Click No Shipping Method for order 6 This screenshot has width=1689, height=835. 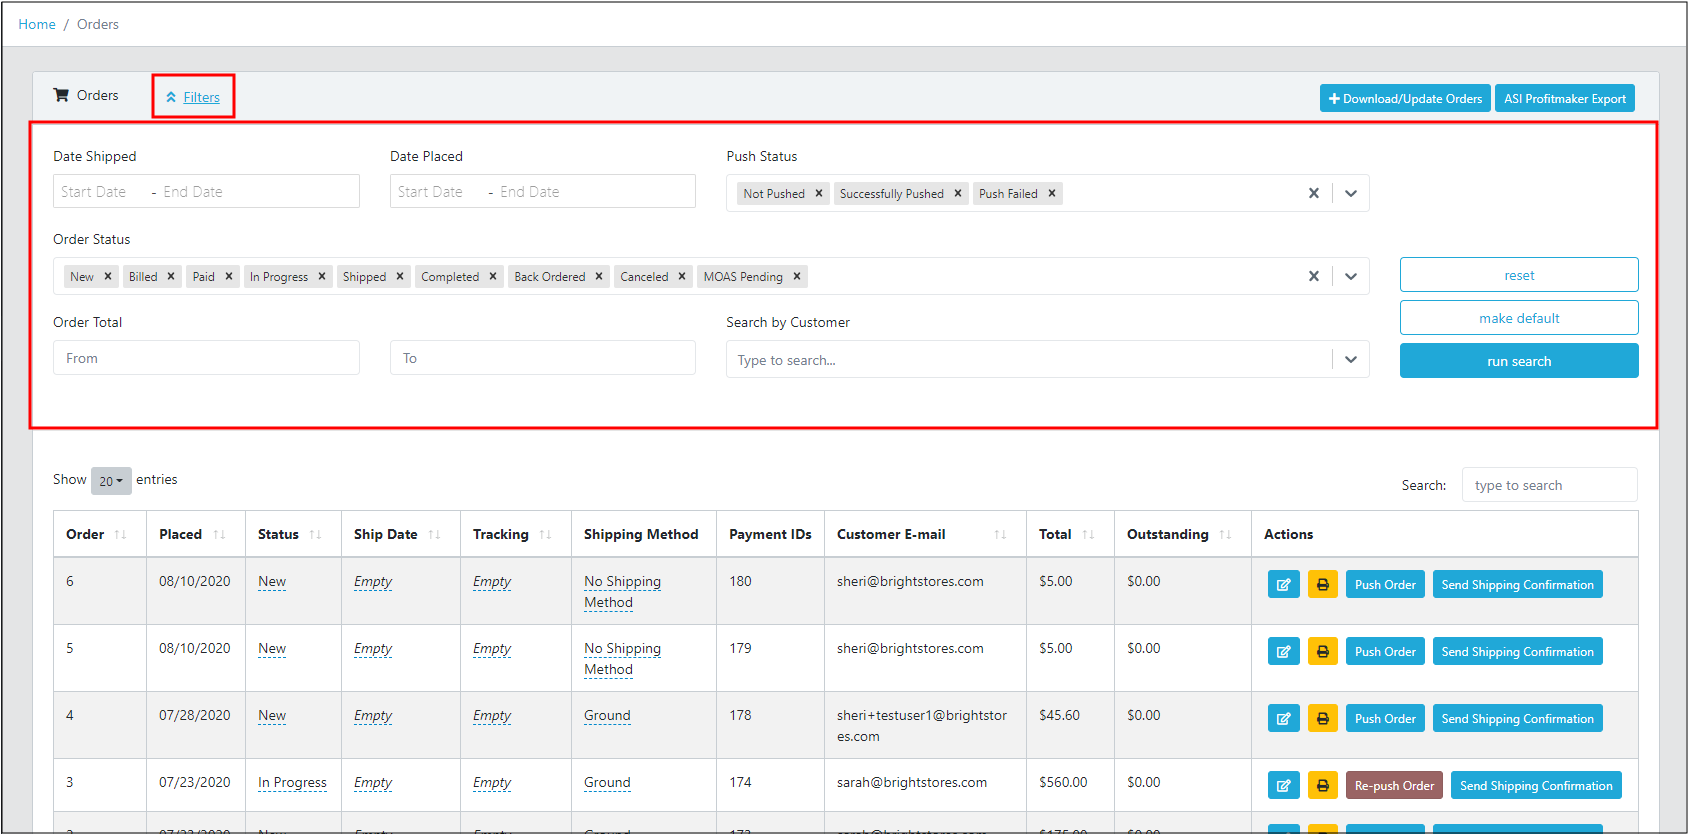(x=622, y=592)
